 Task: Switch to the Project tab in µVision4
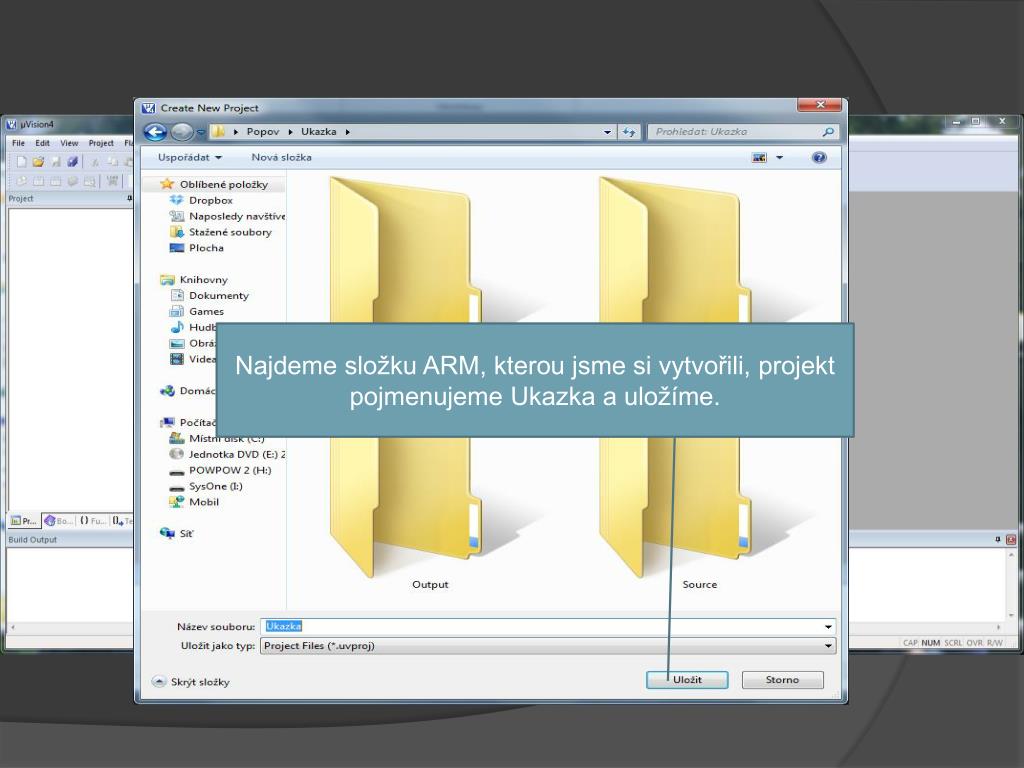tap(24, 520)
